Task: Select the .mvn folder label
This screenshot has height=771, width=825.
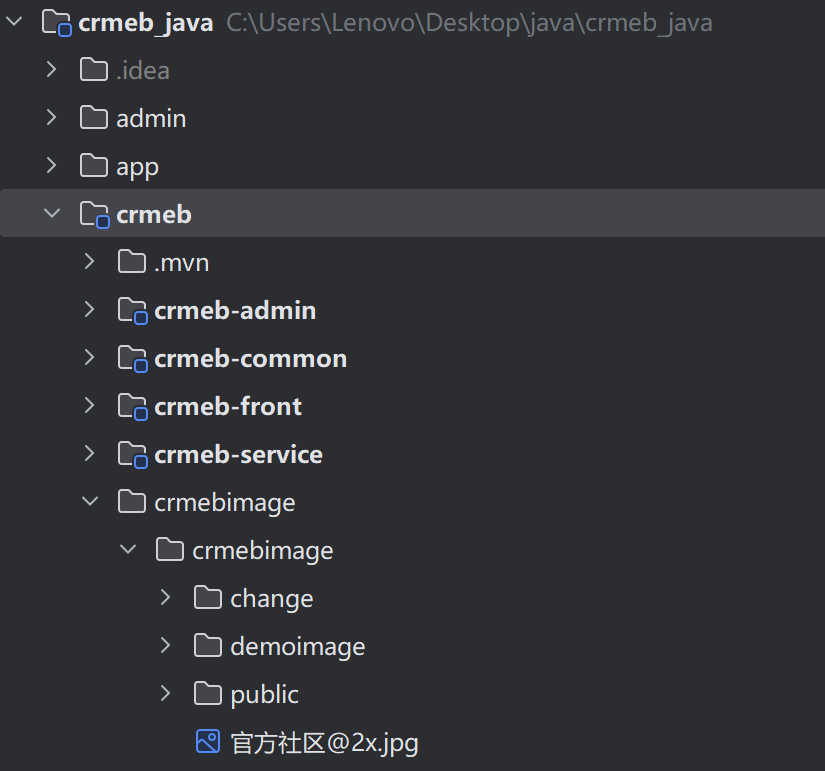Action: click(182, 263)
